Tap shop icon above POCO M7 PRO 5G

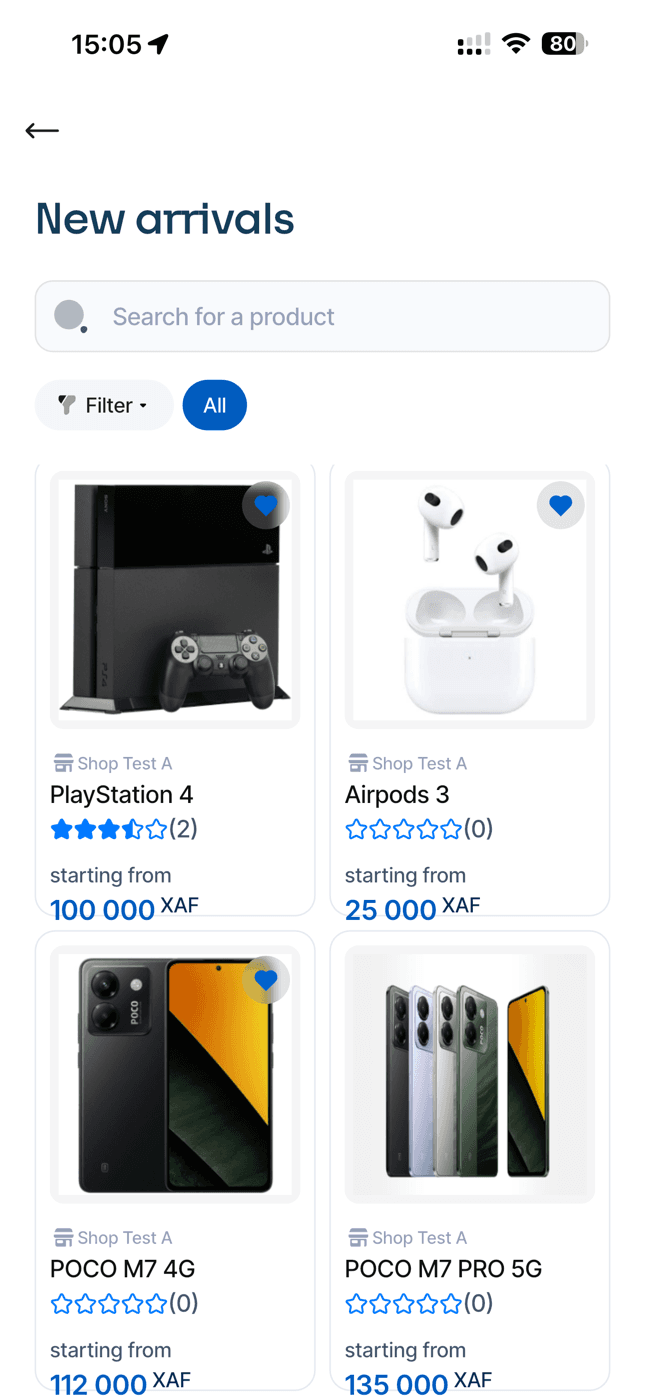358,1237
